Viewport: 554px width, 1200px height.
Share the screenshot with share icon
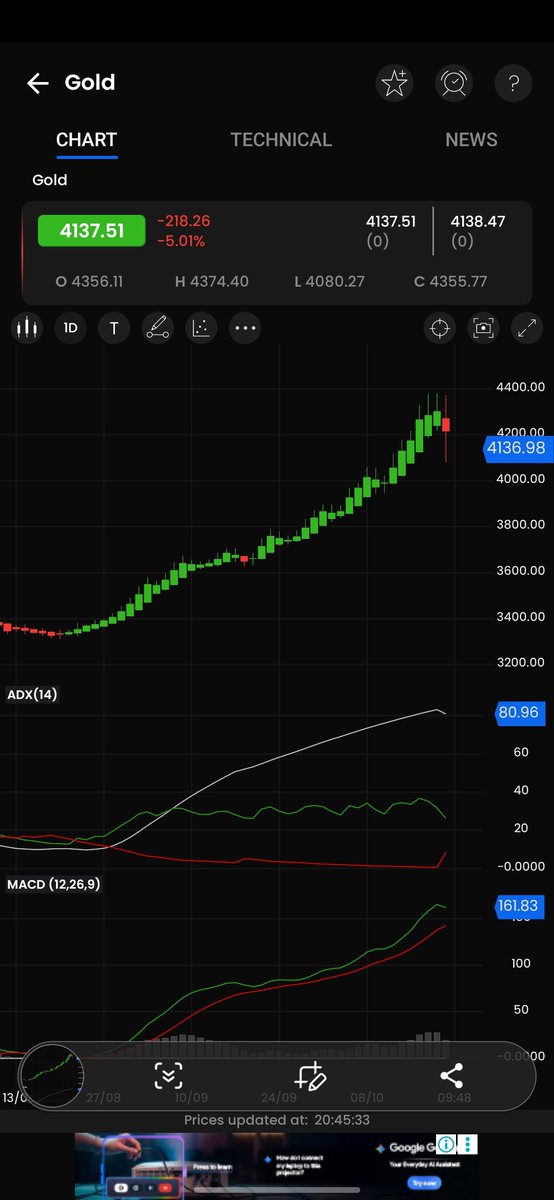(451, 1076)
